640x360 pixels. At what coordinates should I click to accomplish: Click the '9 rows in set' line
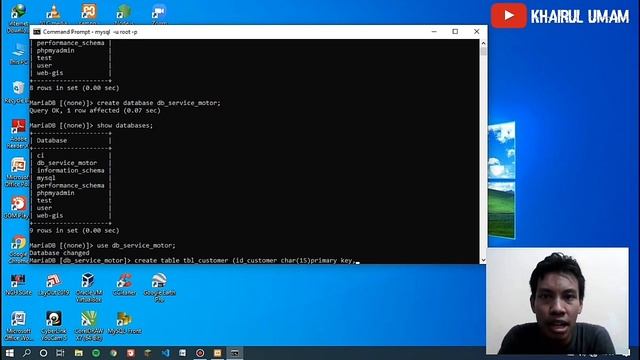coord(74,230)
